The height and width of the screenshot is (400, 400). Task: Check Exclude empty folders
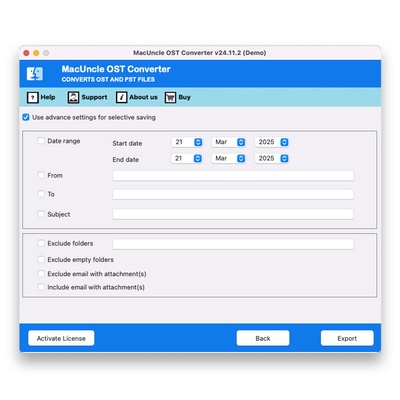(x=41, y=259)
